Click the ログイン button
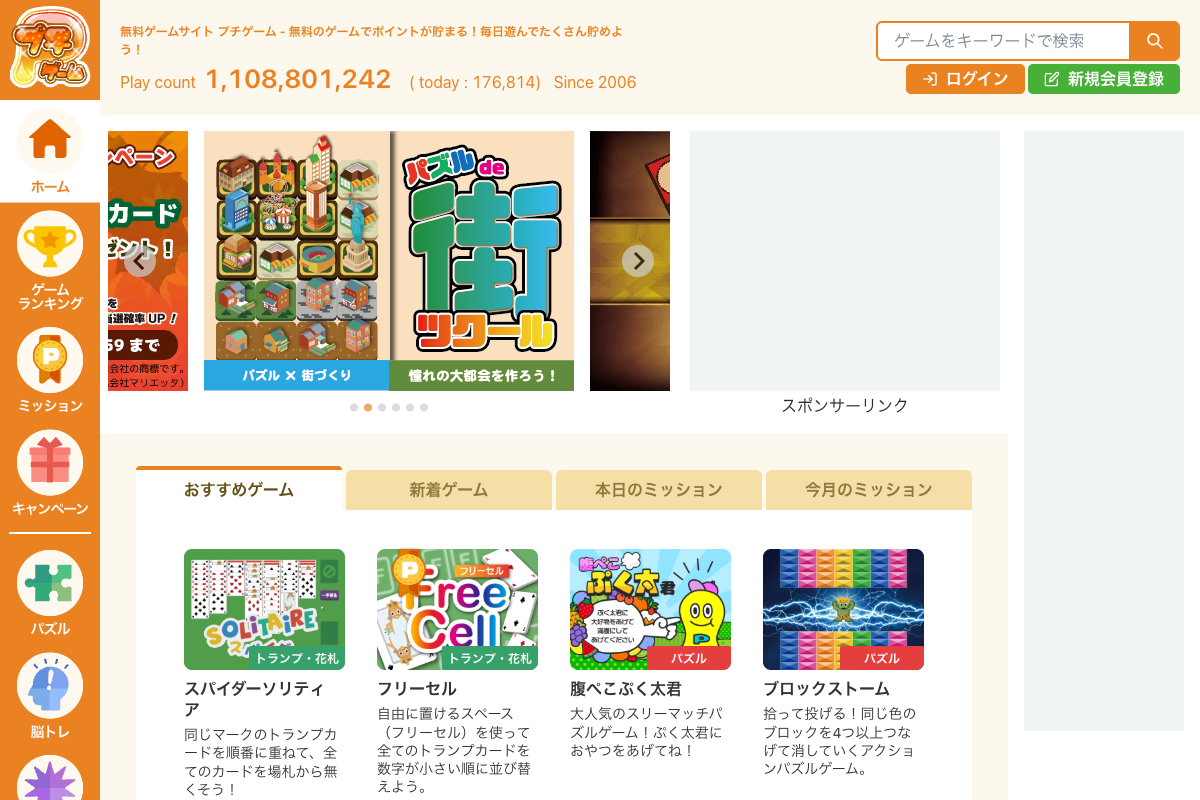Viewport: 1200px width, 800px height. click(965, 79)
